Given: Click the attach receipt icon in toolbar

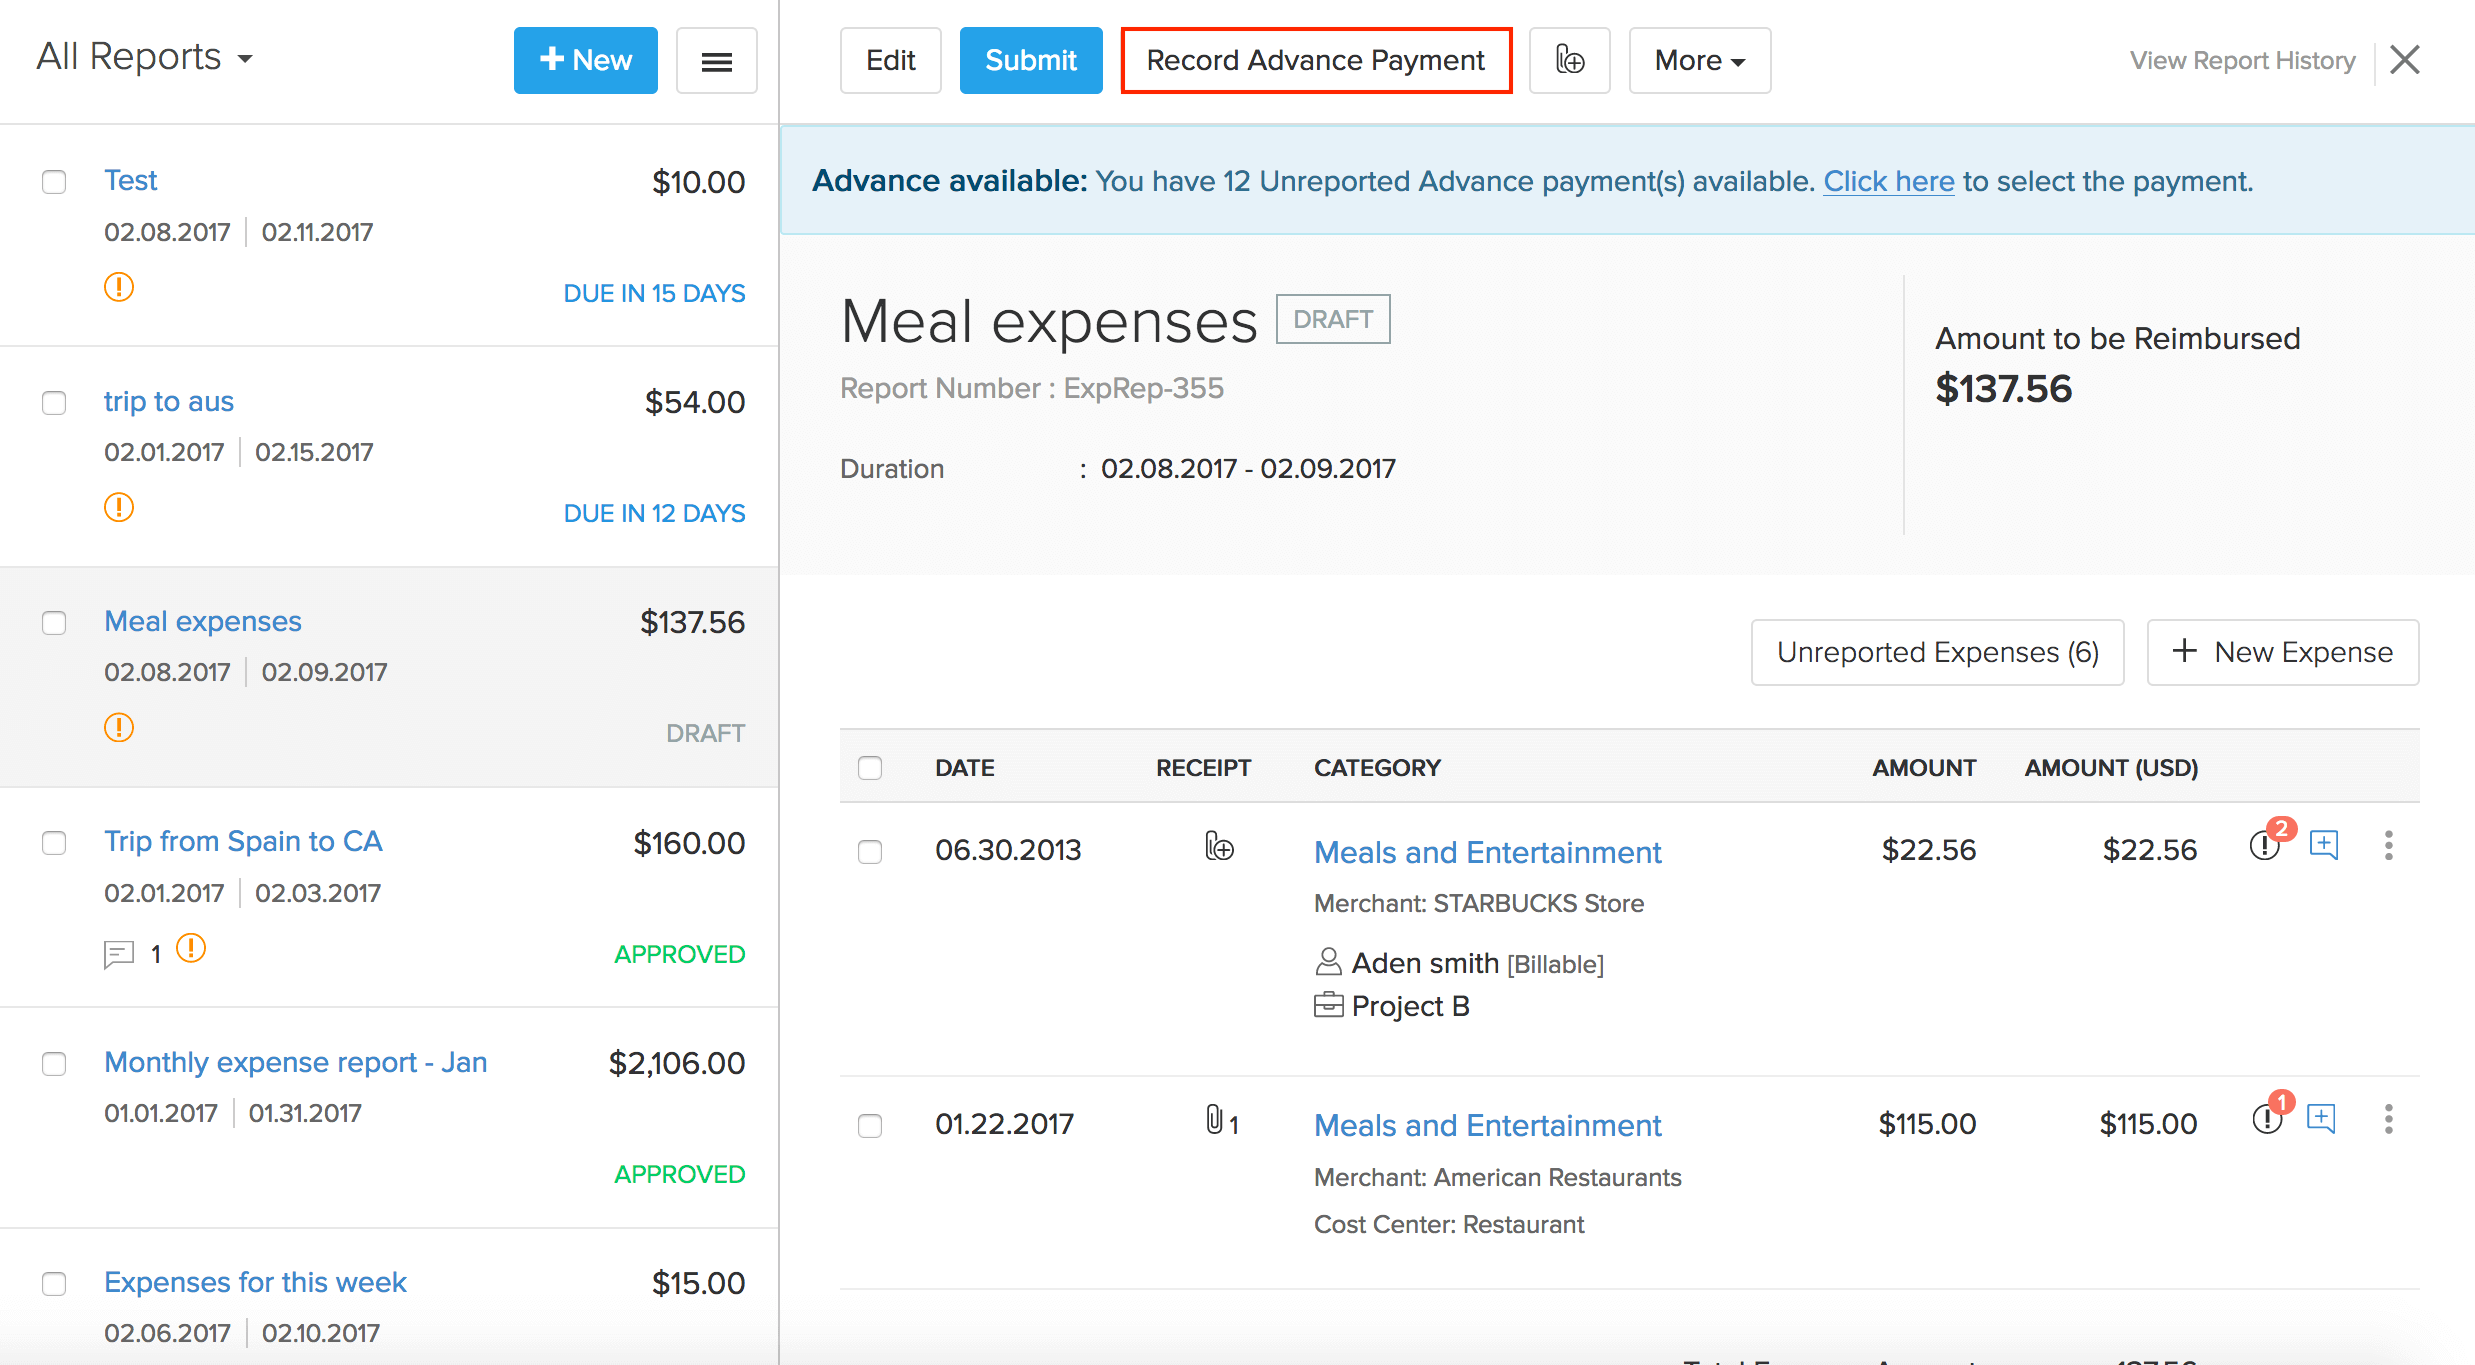Looking at the screenshot, I should coord(1569,60).
